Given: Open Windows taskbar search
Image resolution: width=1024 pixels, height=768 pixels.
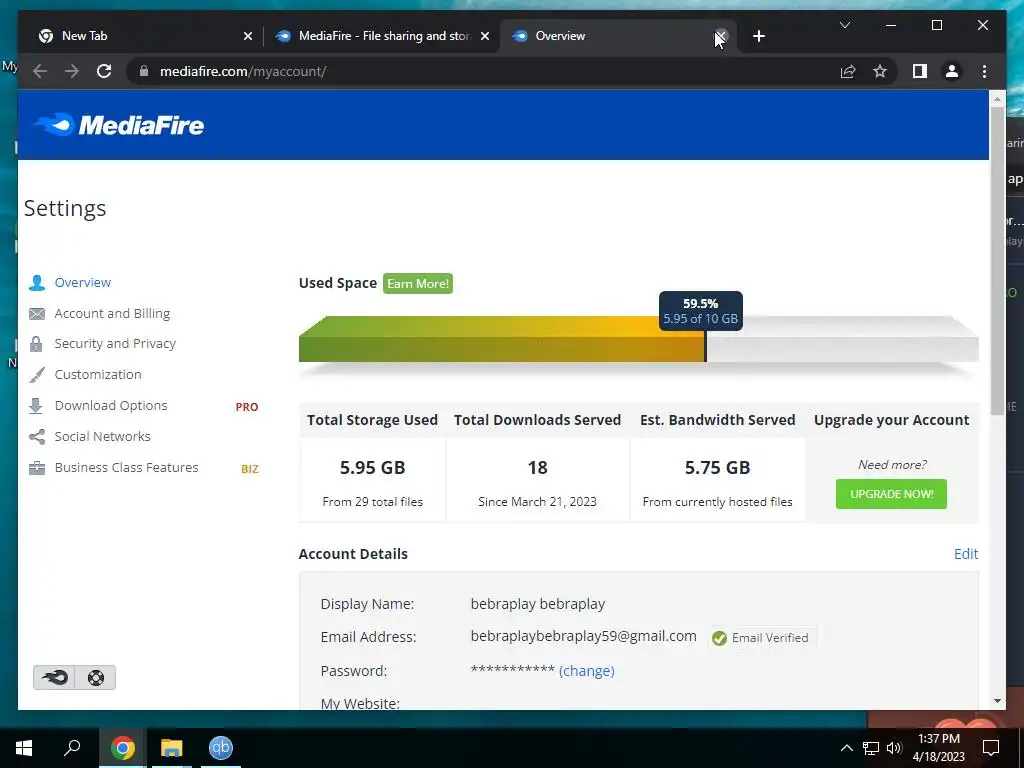Looking at the screenshot, I should coord(72,748).
